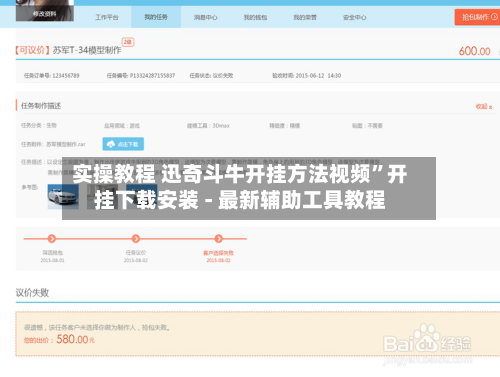Click the 任务制作描述 section heading

41,106
